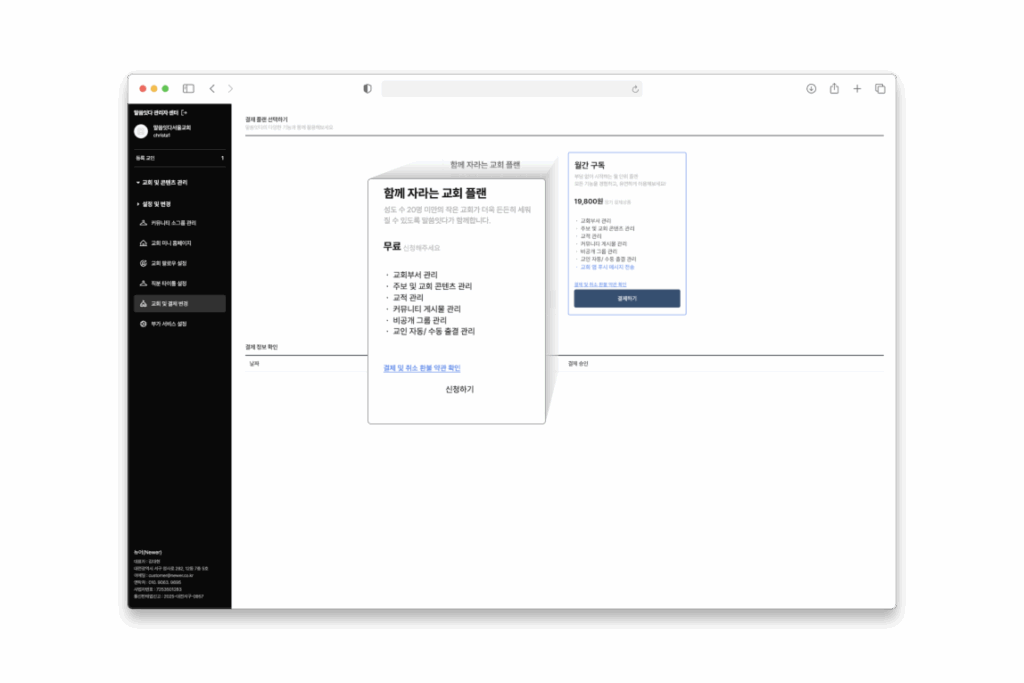Show the tab overview icon
Viewport: 1024px width, 683px height.
coord(880,89)
